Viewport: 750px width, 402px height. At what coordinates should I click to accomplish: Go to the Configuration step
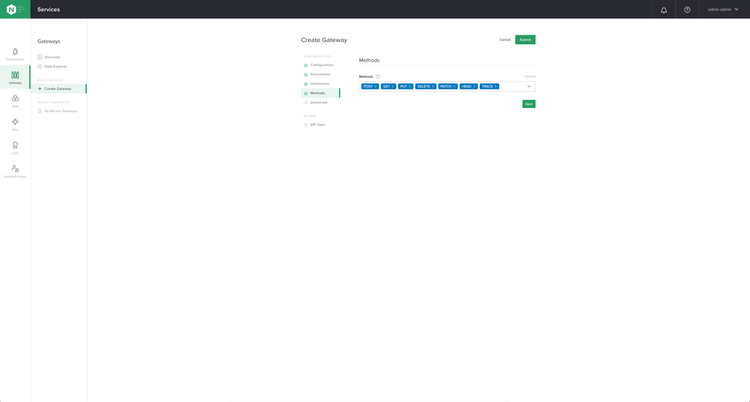319,65
